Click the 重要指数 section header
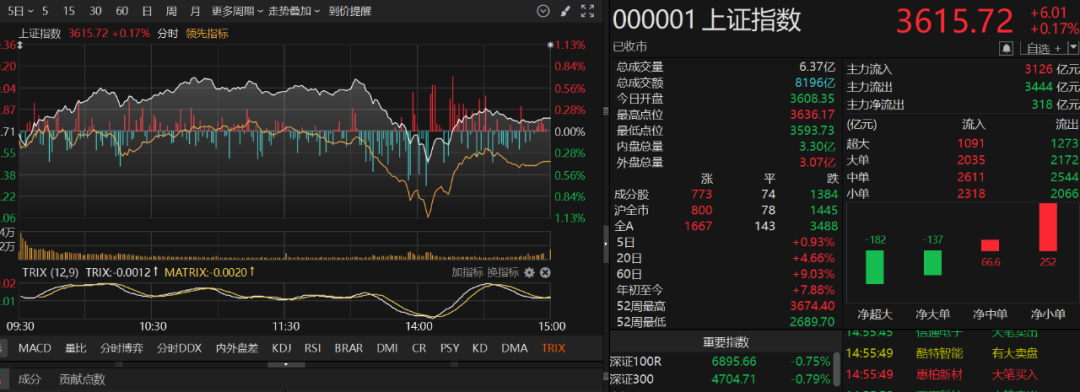 (x=725, y=342)
